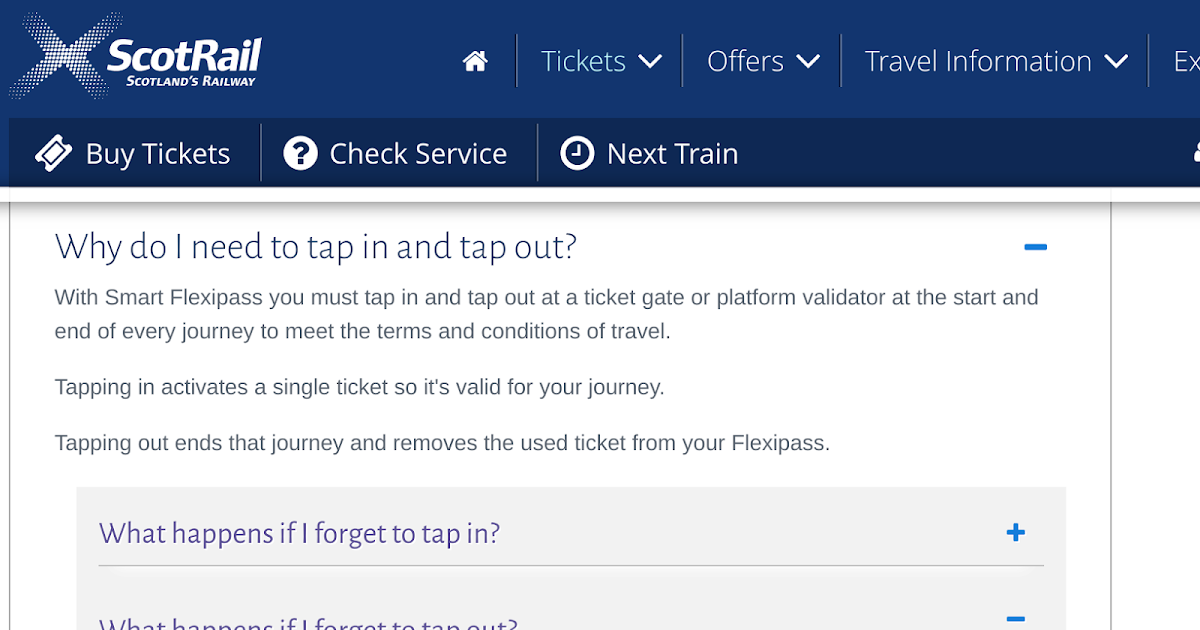Expand the Travel Information dropdown
This screenshot has height=630, width=1200.
1116,61
